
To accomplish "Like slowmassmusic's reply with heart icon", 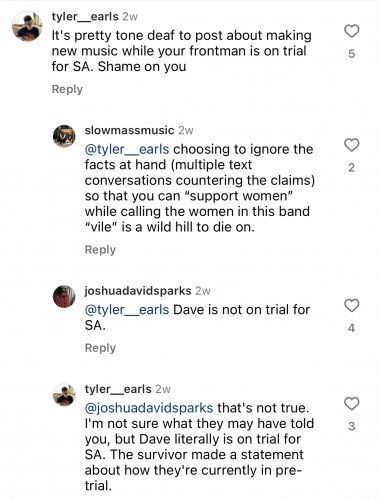I will coord(351,145).
